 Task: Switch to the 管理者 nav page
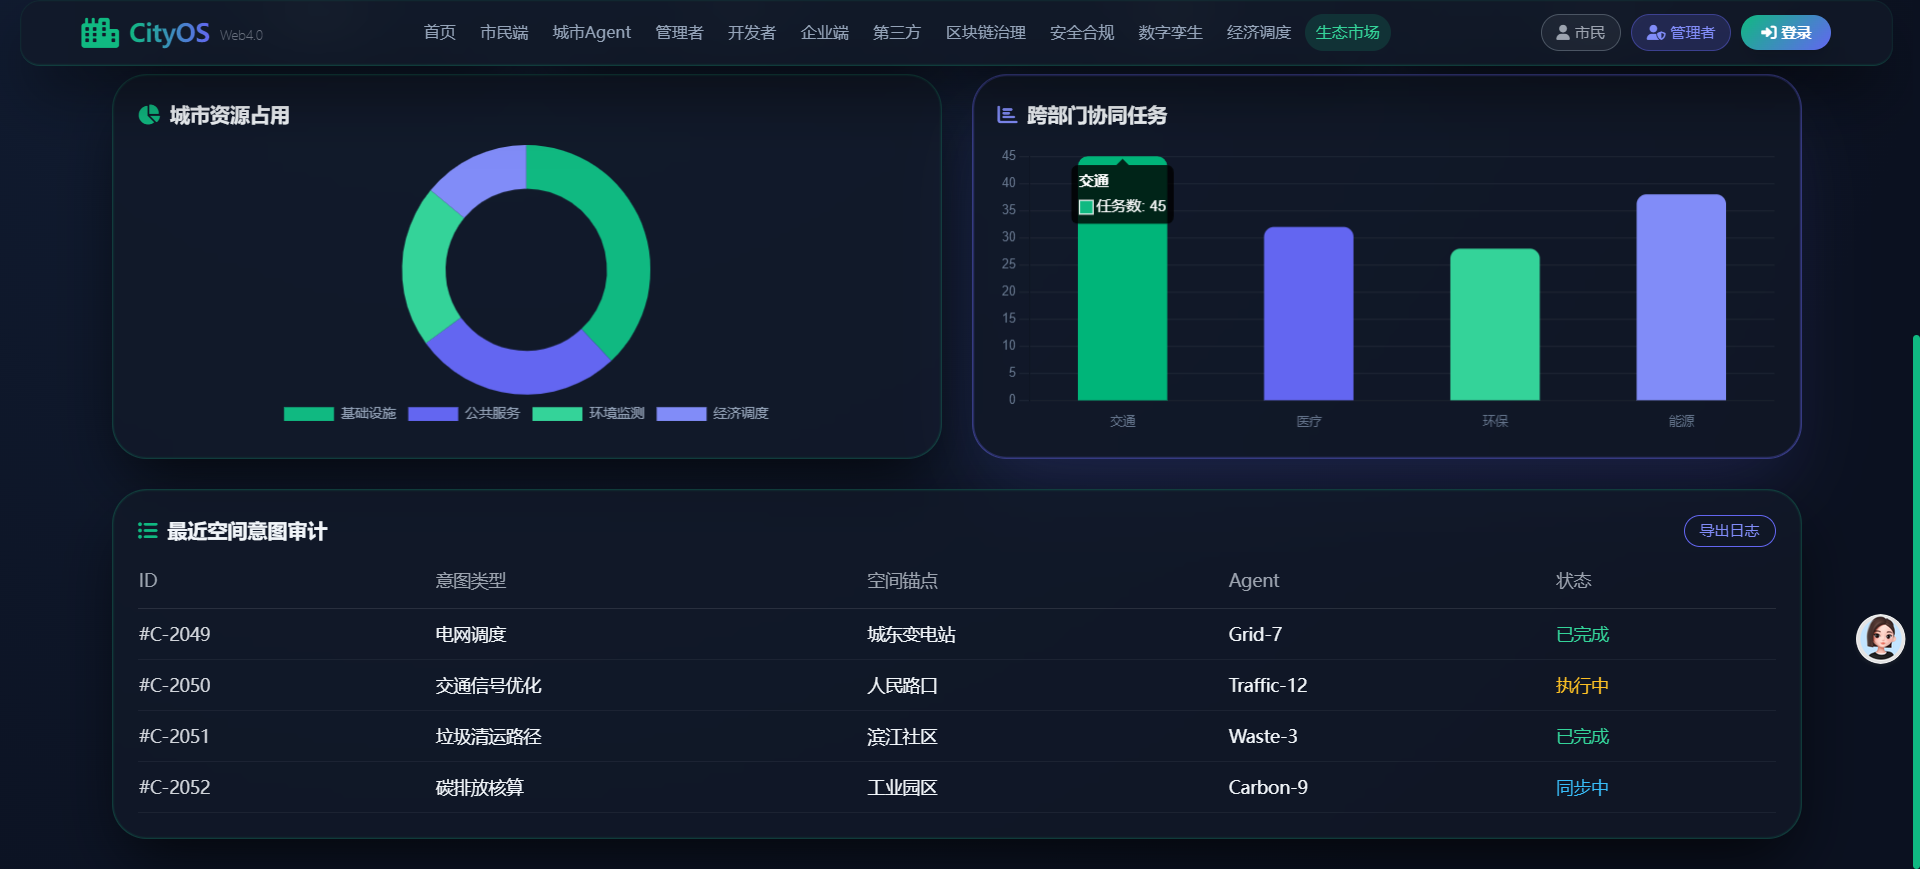click(679, 33)
